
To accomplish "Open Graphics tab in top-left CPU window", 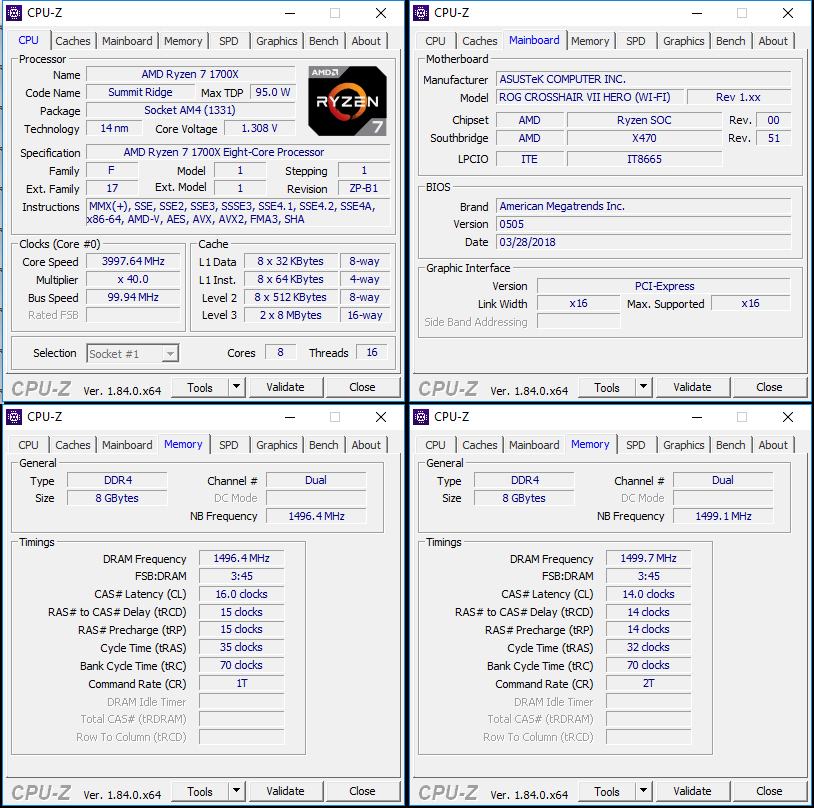I will [277, 41].
